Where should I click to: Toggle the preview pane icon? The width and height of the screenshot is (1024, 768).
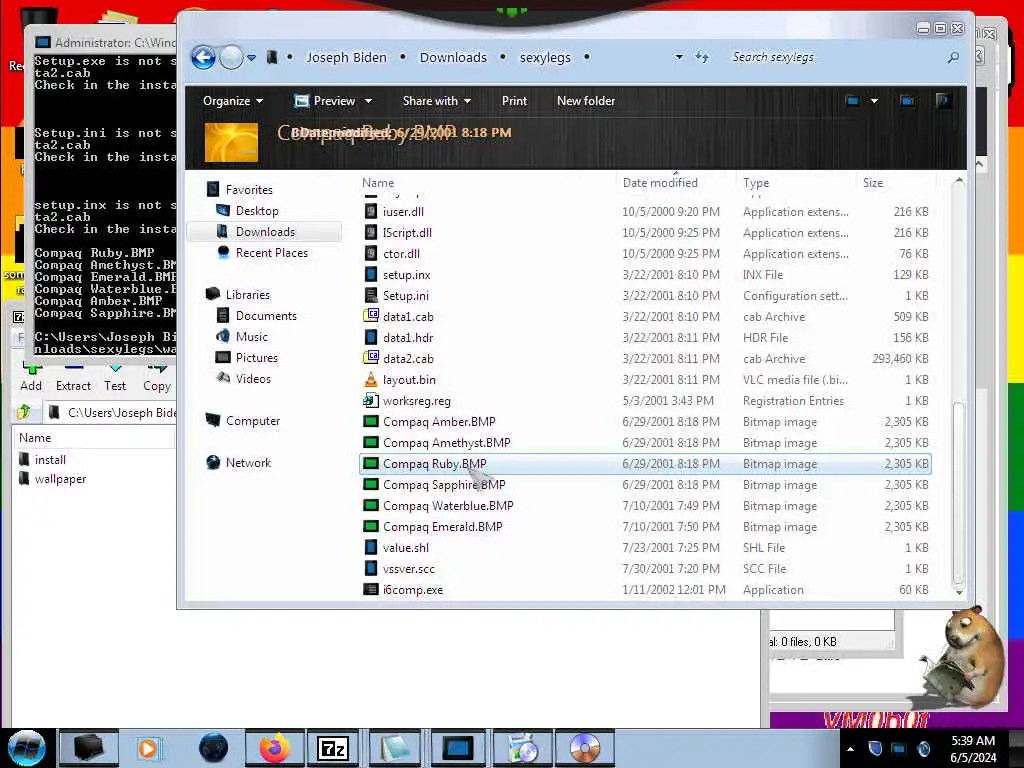(x=907, y=101)
